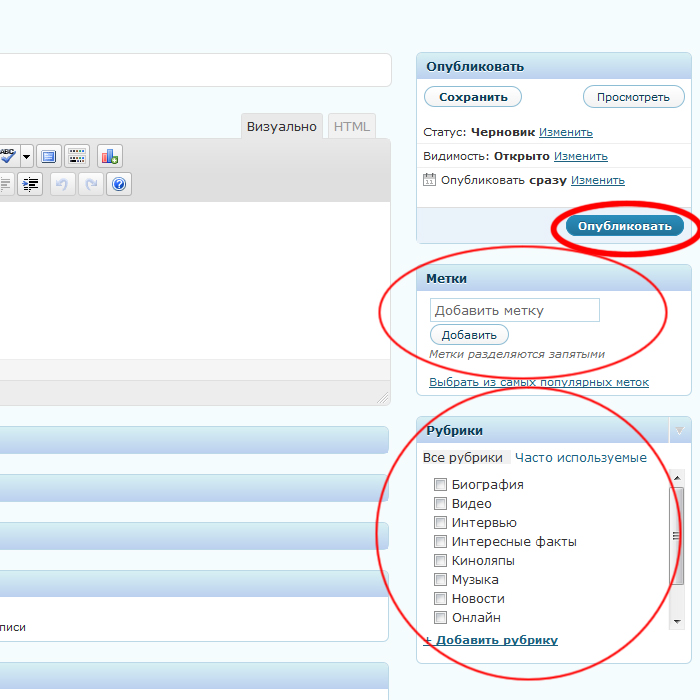
Task: Tick the Новости category checkbox
Action: click(x=440, y=599)
